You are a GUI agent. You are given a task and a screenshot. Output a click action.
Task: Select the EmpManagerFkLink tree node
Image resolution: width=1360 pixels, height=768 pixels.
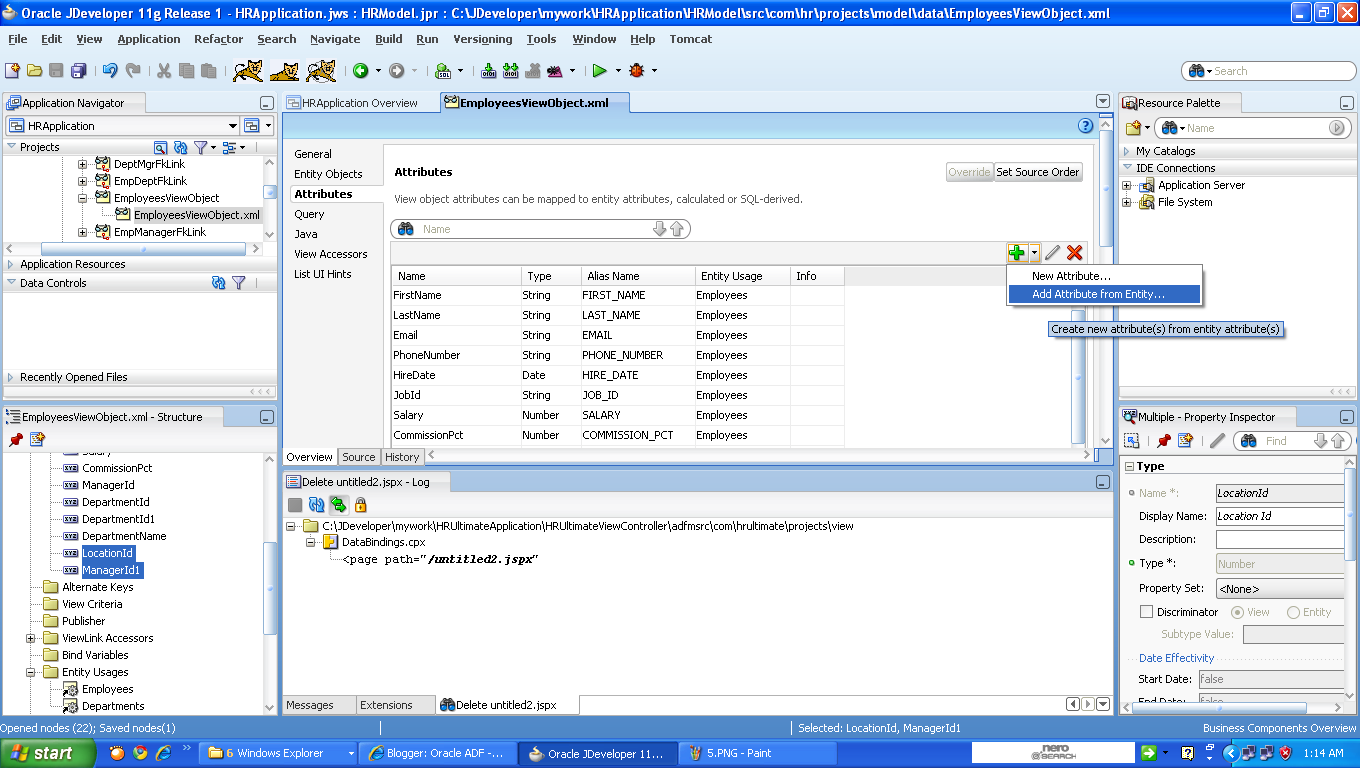tap(160, 232)
